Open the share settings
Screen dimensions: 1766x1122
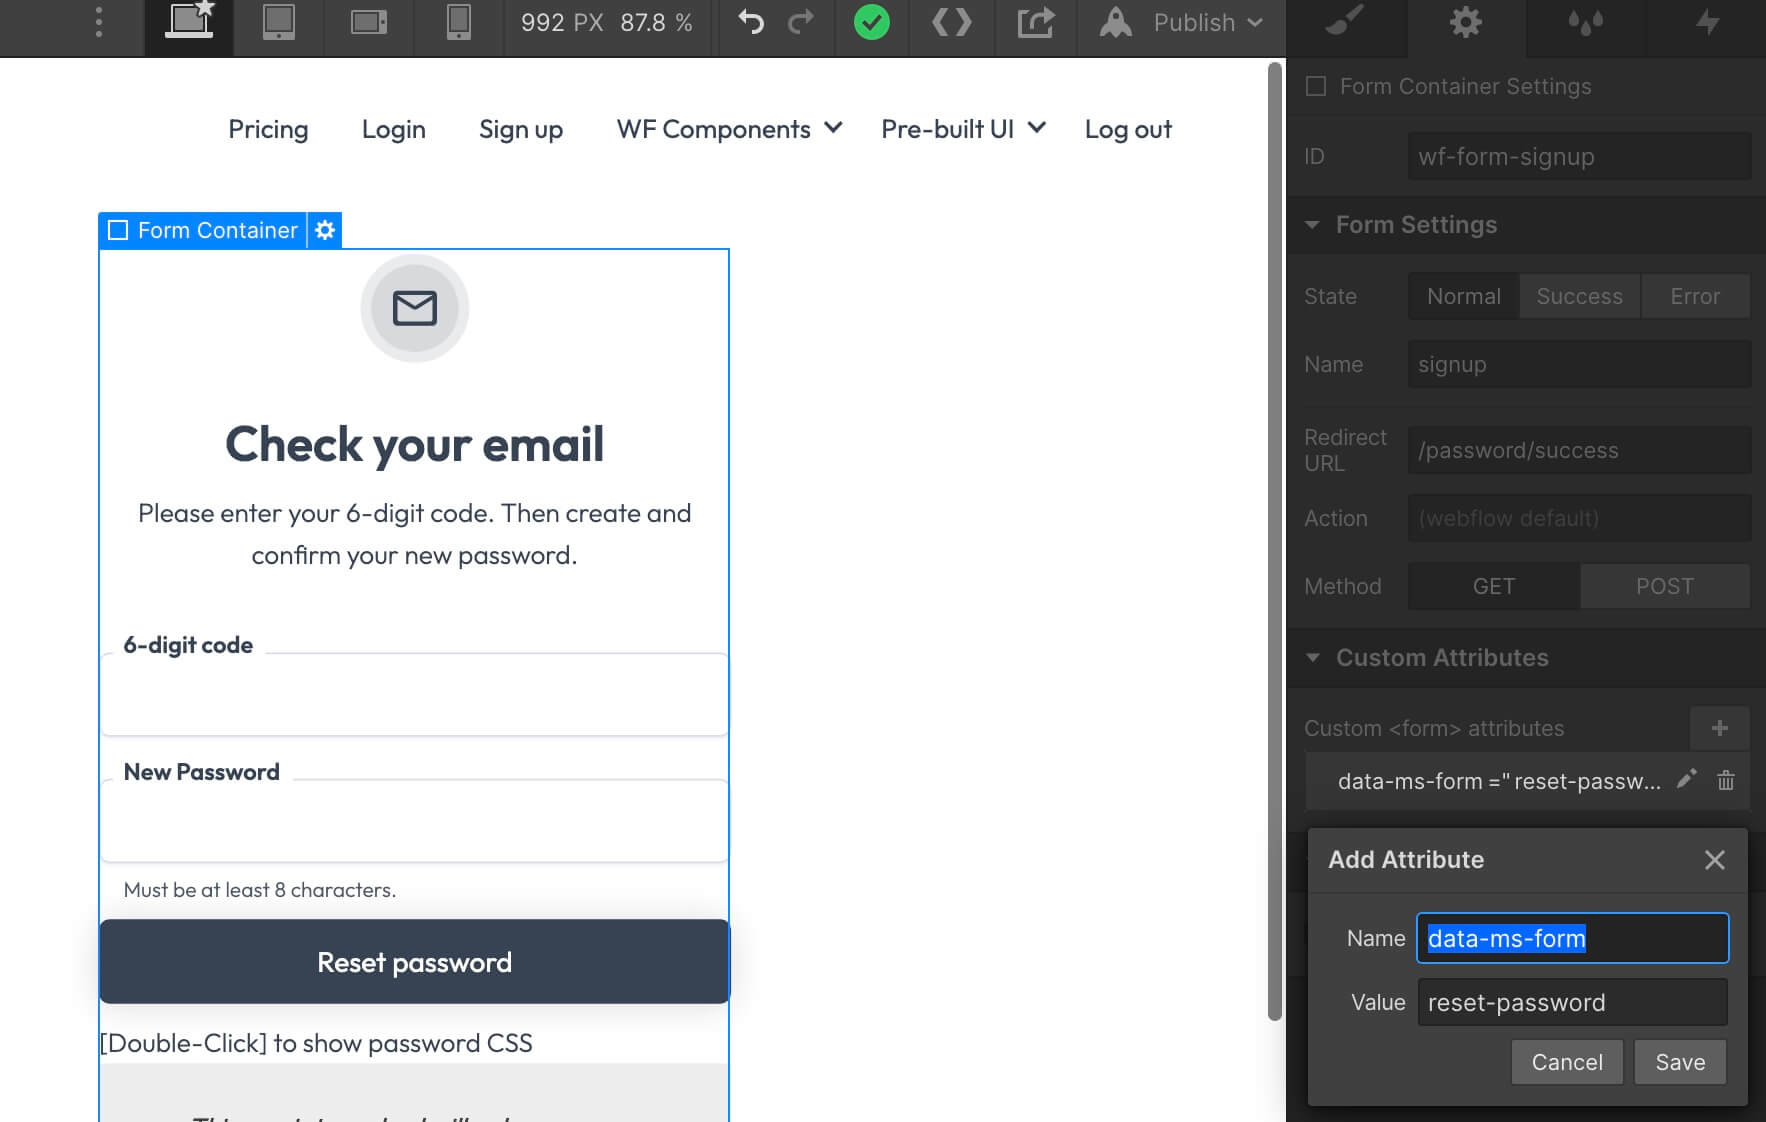point(1036,21)
